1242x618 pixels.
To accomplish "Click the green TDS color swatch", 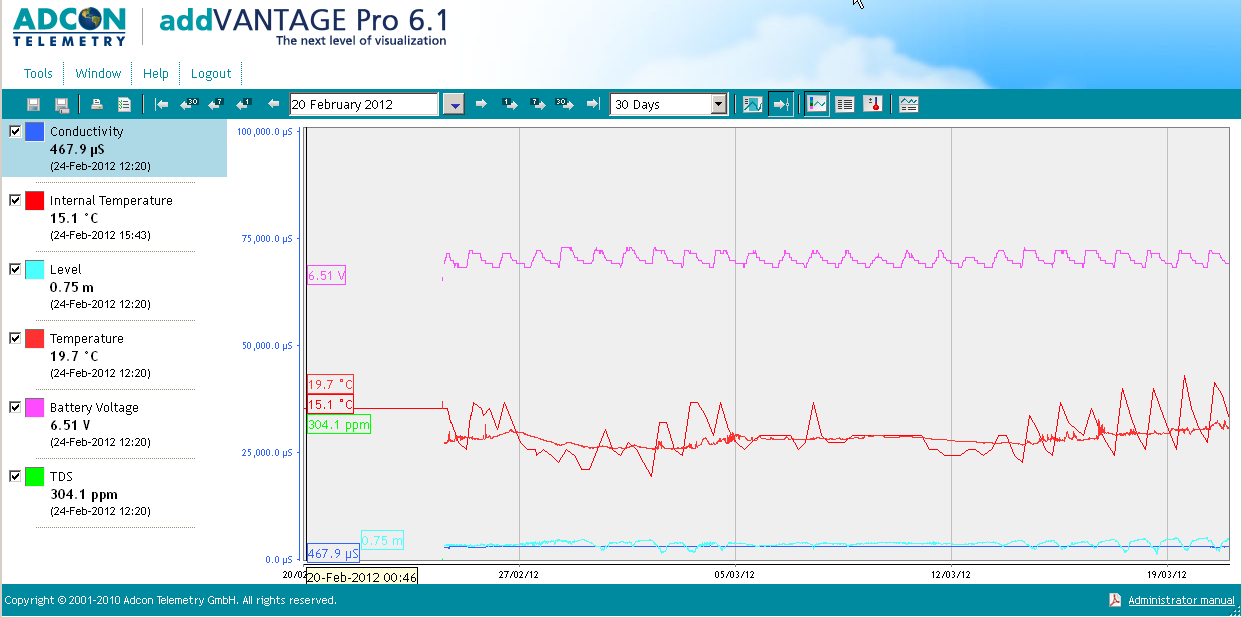I will (x=34, y=477).
